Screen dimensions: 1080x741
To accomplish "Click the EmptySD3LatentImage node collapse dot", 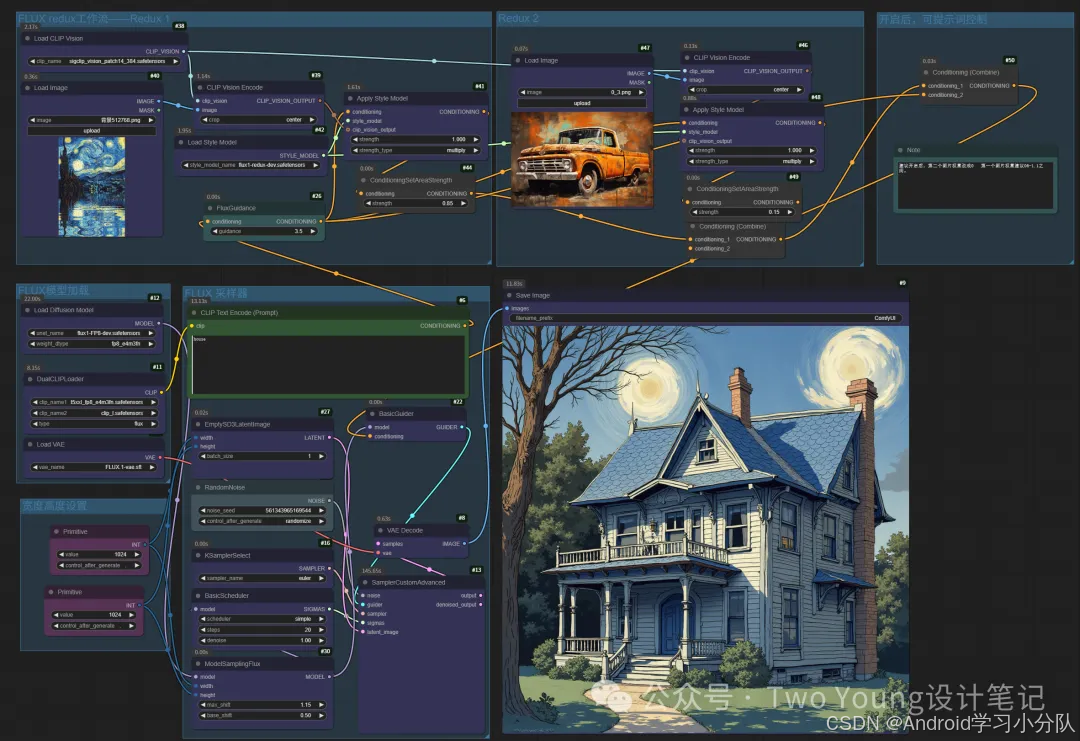I will coord(198,425).
